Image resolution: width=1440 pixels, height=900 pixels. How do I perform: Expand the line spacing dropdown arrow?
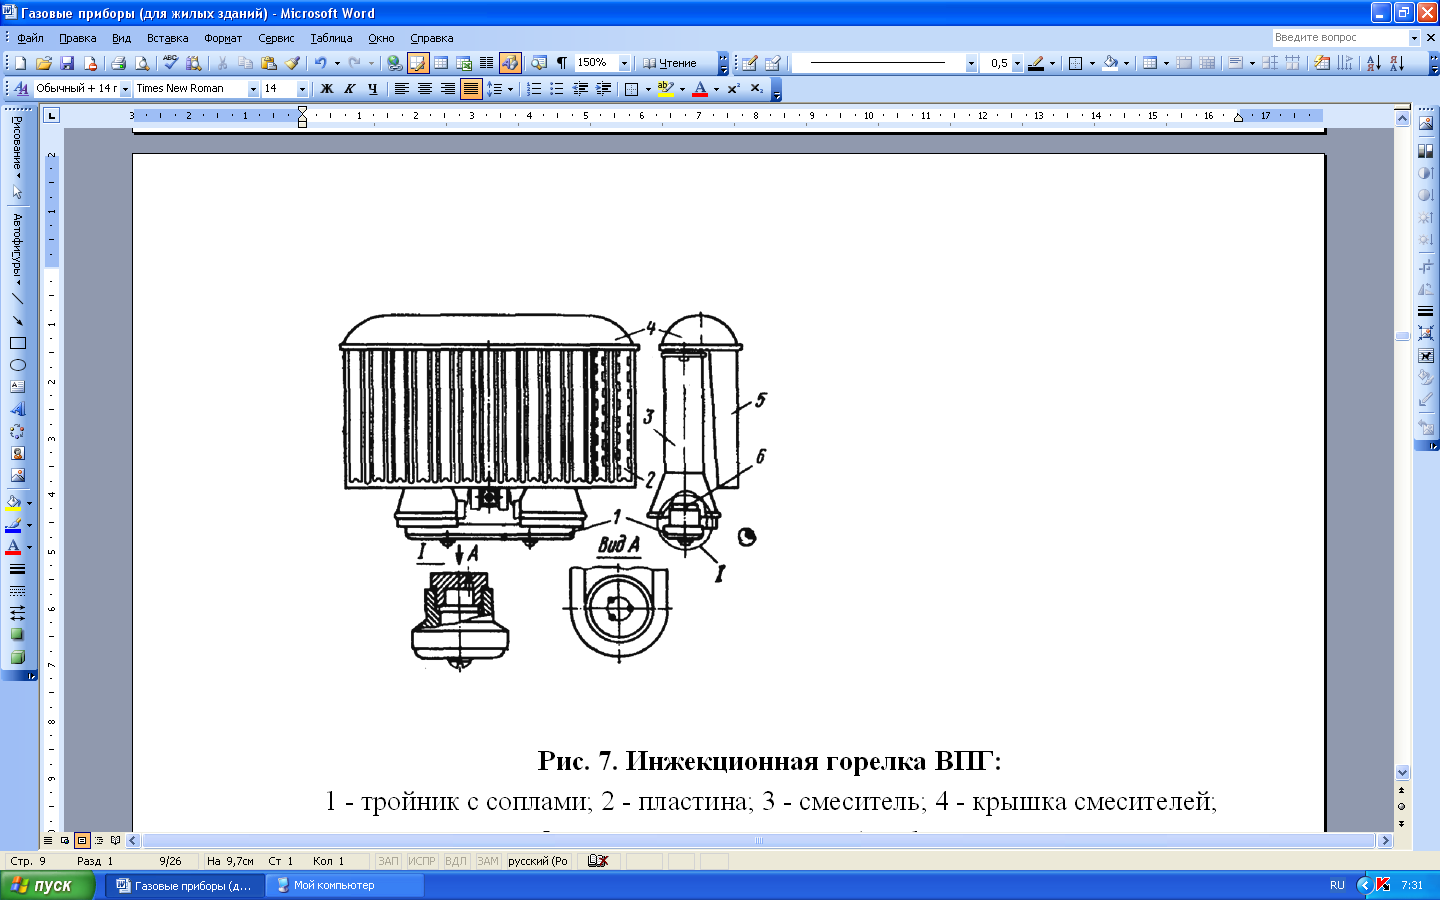point(510,89)
